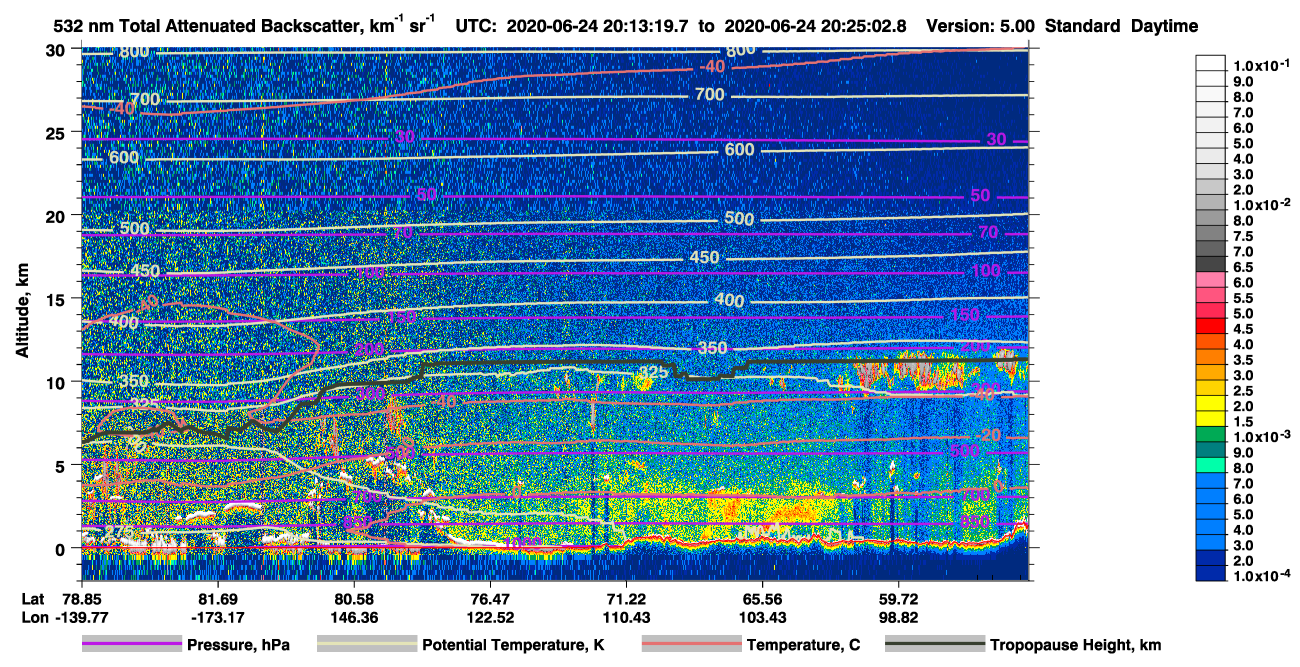The width and height of the screenshot is (1300, 667).
Task: Select the pure red colorbar swatch
Action: pyautogui.click(x=1211, y=326)
